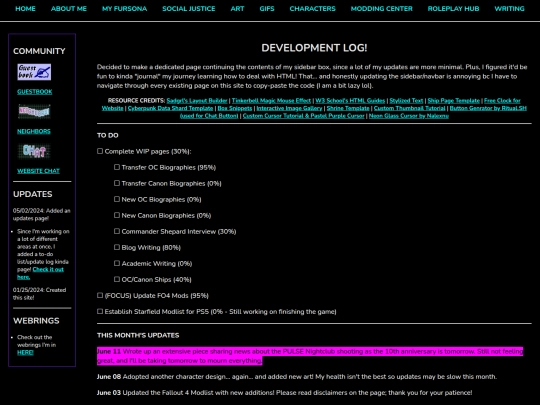Open Custom Thumbnail Tutorial link
This screenshot has width=540, height=405.
pos(409,108)
